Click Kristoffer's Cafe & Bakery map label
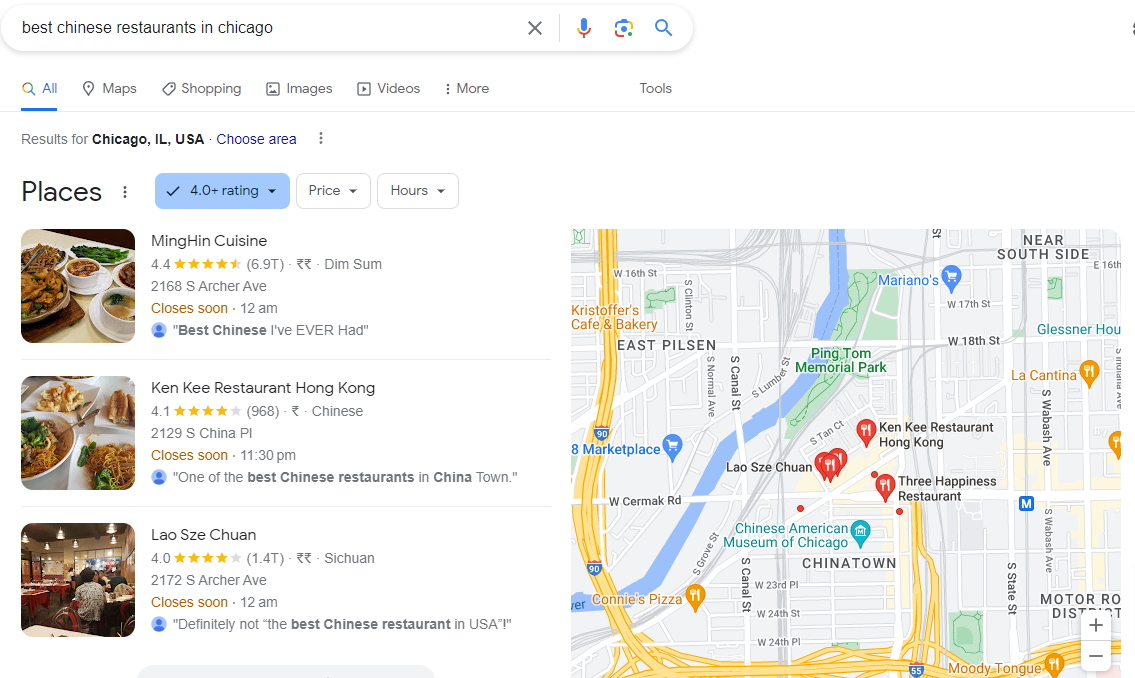 point(614,317)
